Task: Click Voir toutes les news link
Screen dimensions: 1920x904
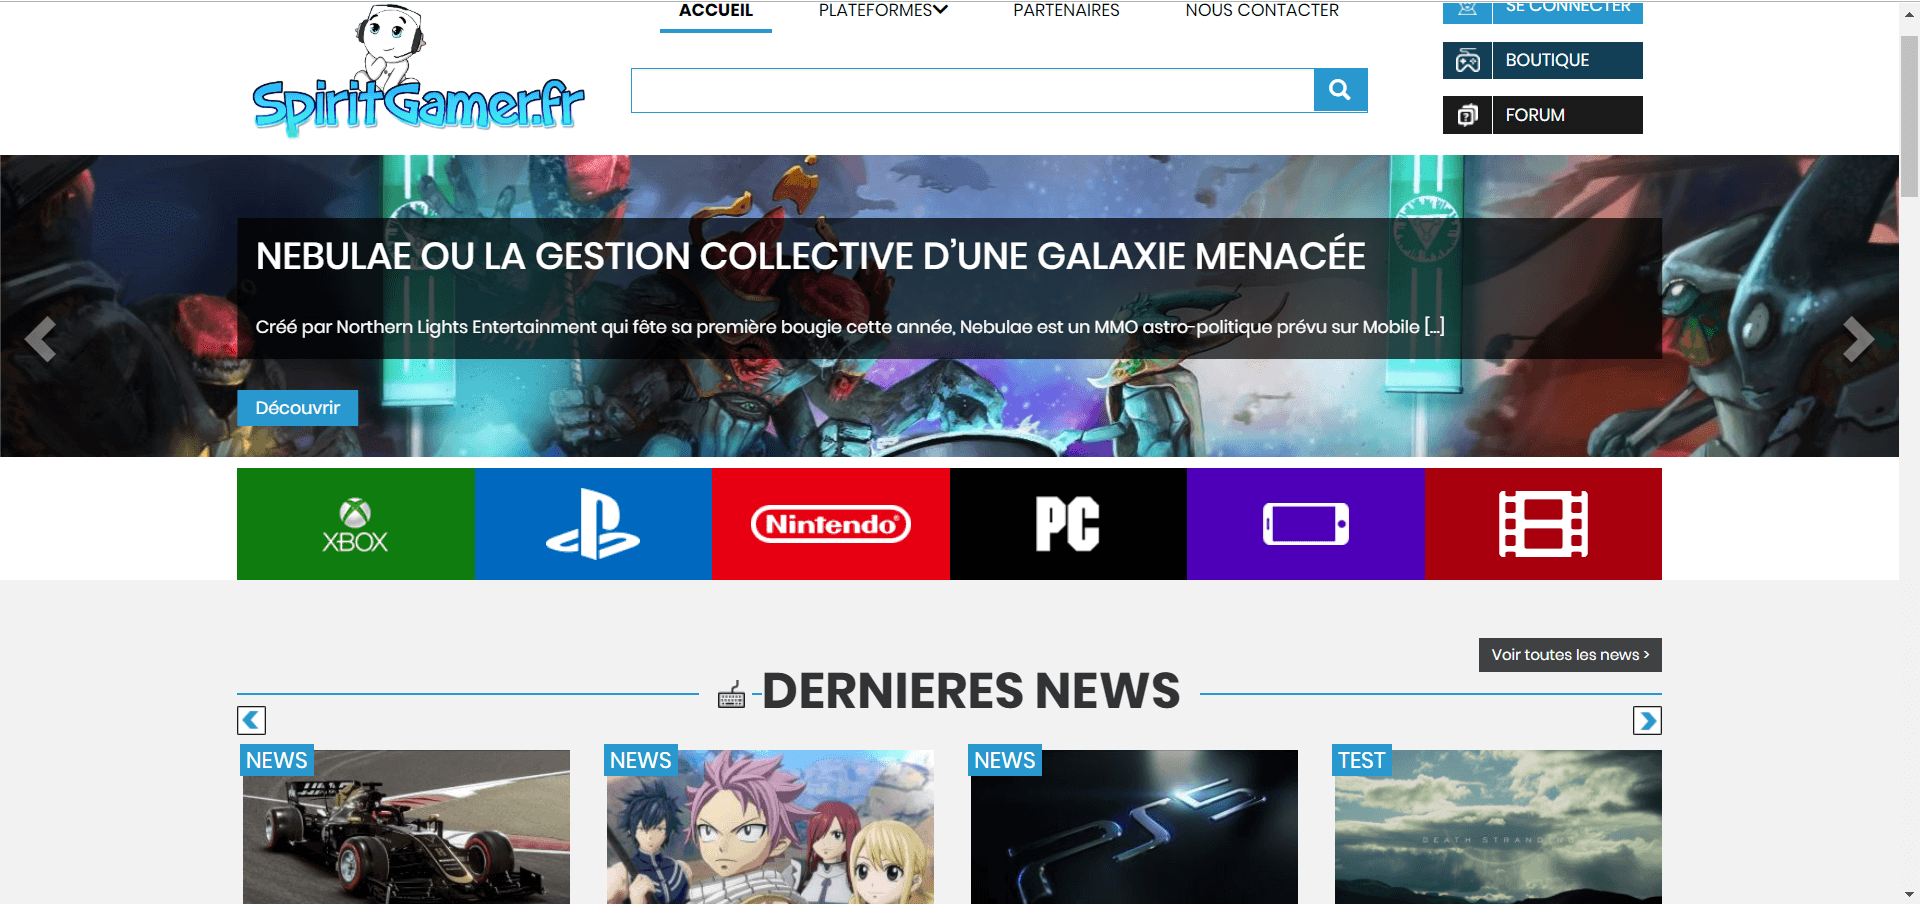Action: tap(1570, 655)
